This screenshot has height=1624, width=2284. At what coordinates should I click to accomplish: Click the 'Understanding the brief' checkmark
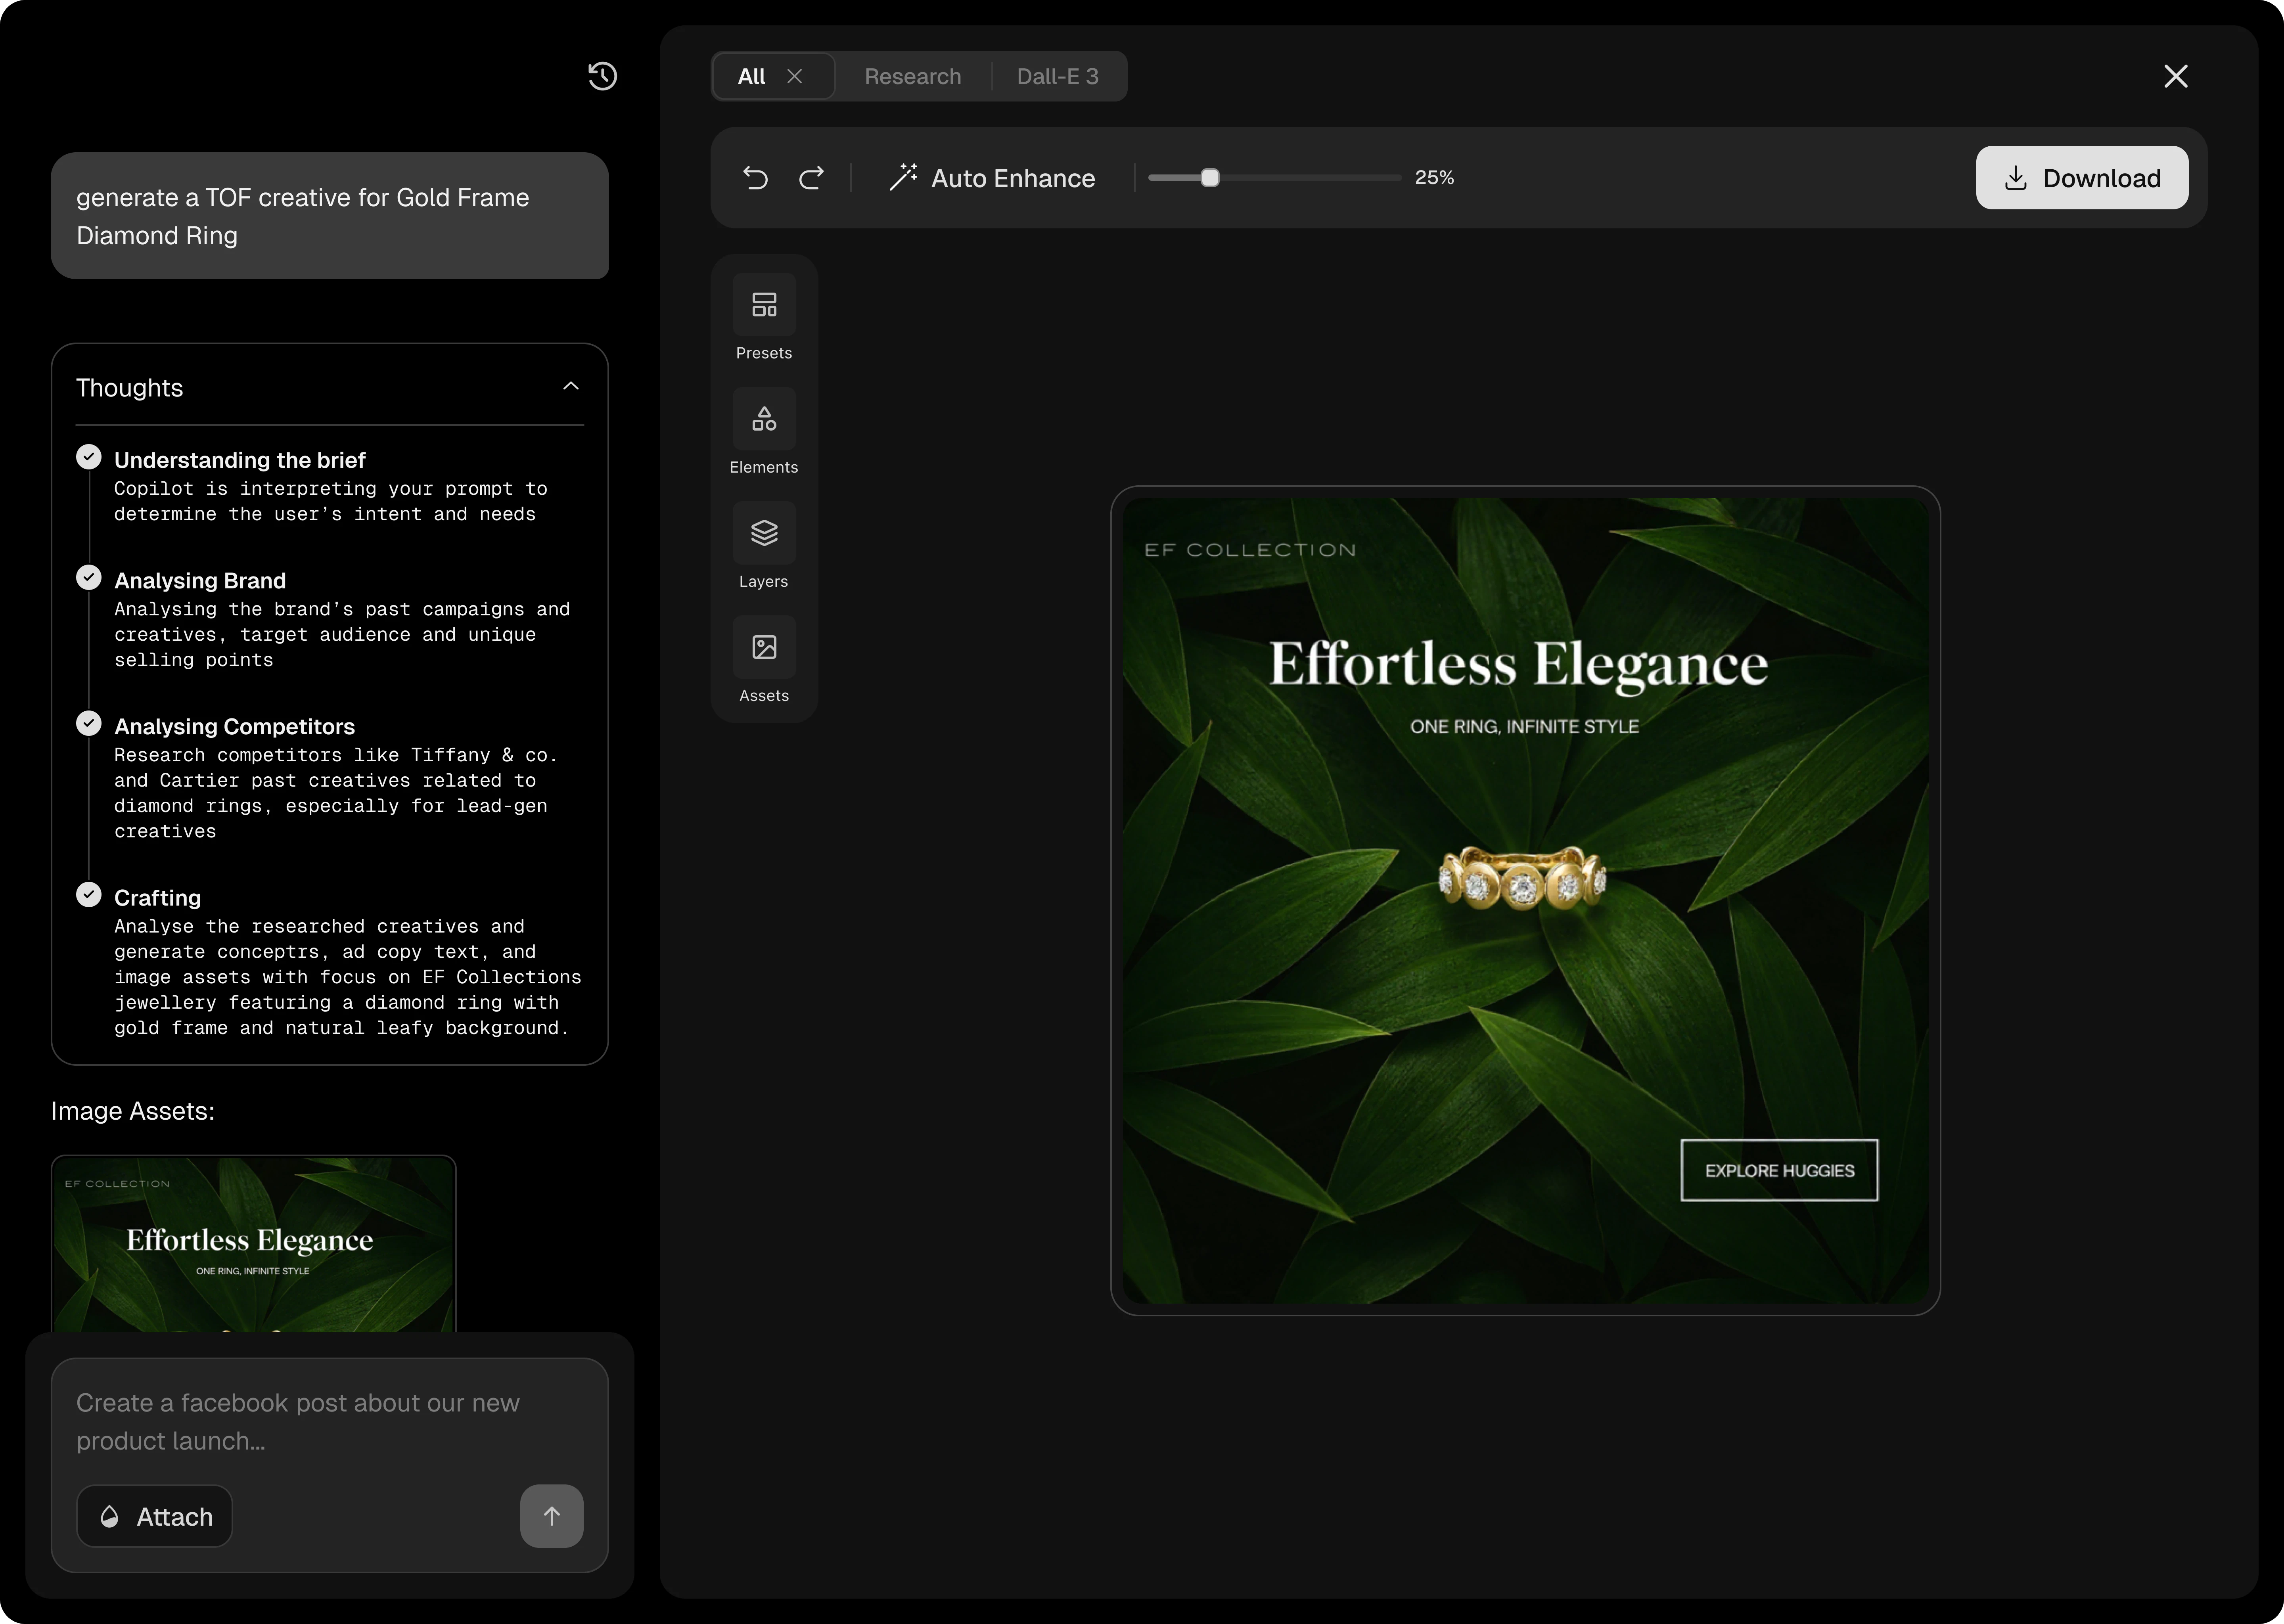(x=89, y=457)
